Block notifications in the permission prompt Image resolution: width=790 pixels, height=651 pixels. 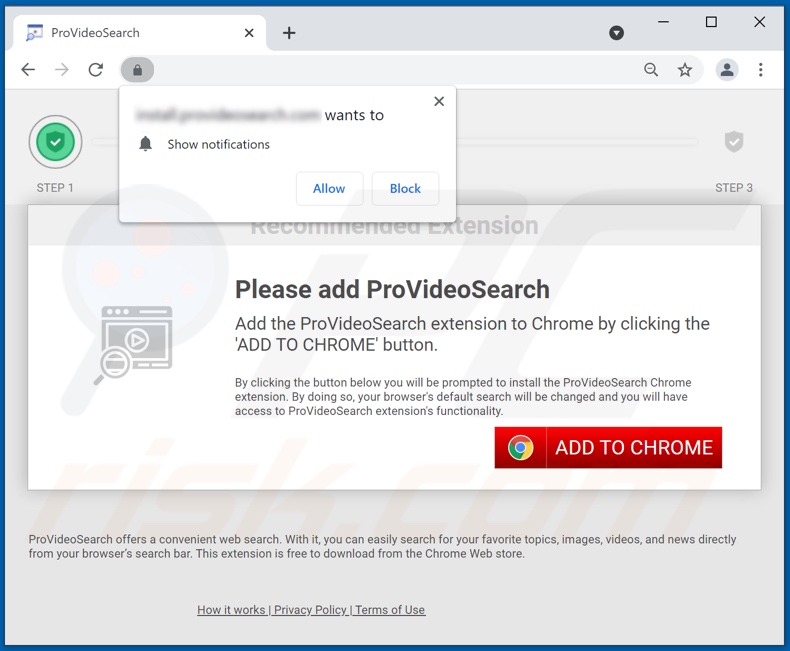click(405, 188)
